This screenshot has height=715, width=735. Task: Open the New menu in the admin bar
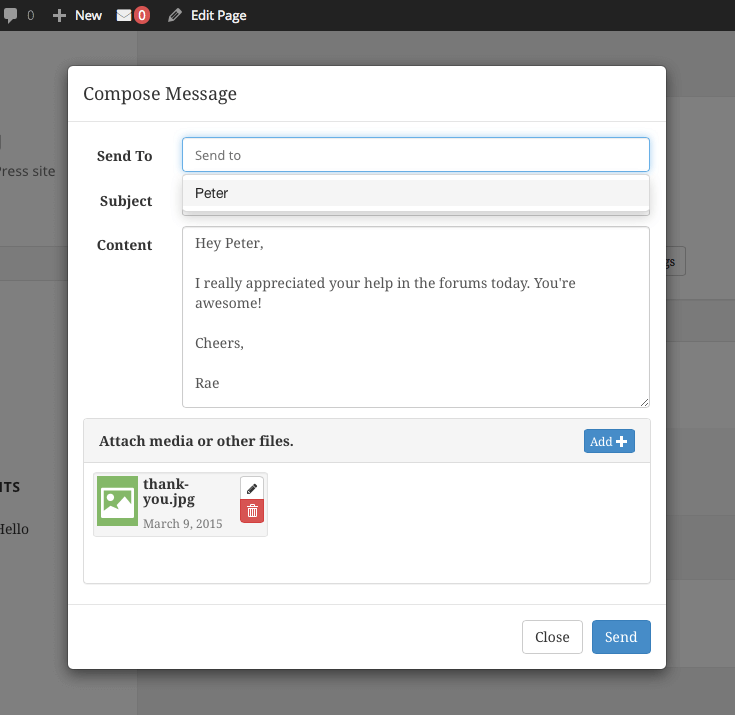[x=88, y=15]
